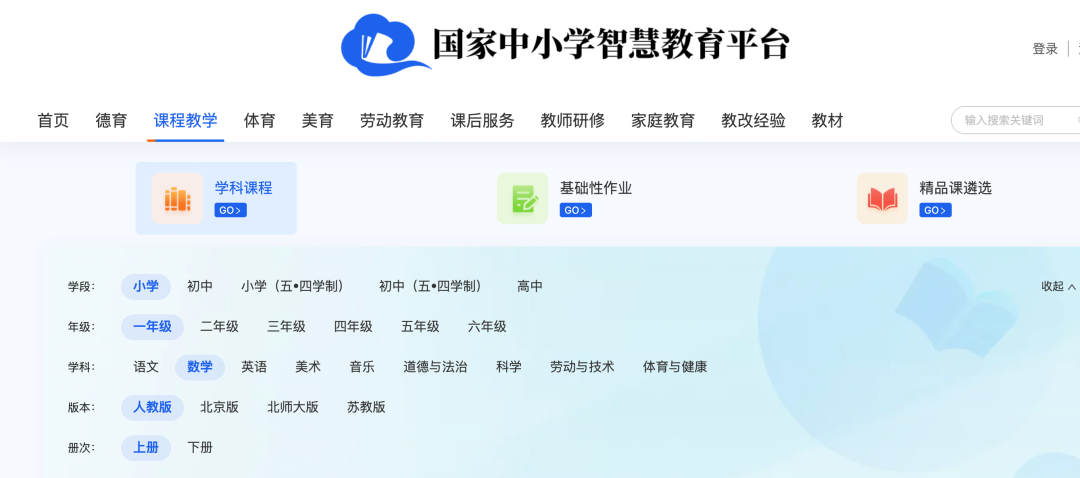Select 苏教版 textbook edition
The image size is (1080, 478).
pos(366,407)
